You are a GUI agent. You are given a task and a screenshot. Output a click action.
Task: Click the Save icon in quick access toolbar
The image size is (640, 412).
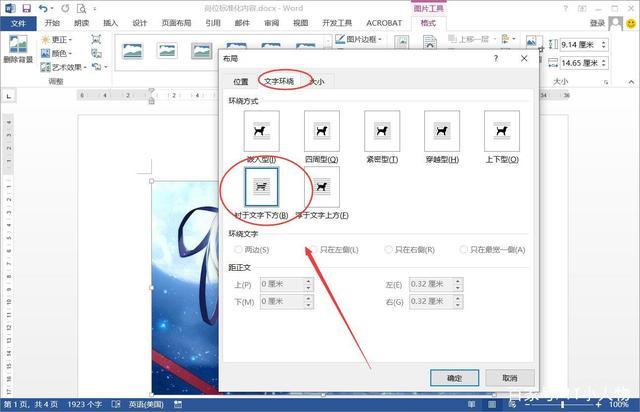pos(27,8)
